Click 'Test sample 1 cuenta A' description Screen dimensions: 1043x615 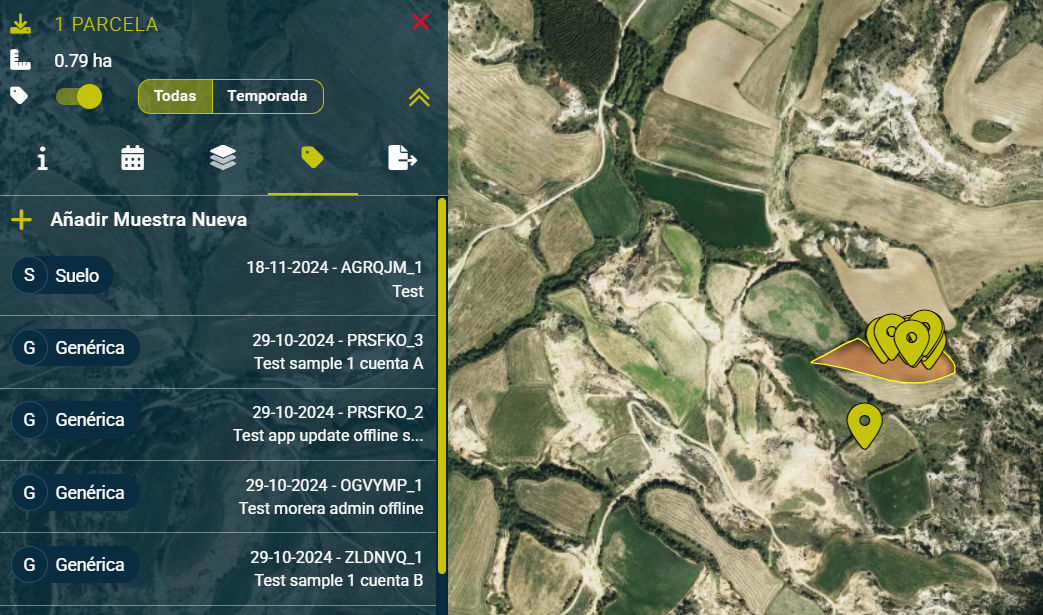coord(339,364)
